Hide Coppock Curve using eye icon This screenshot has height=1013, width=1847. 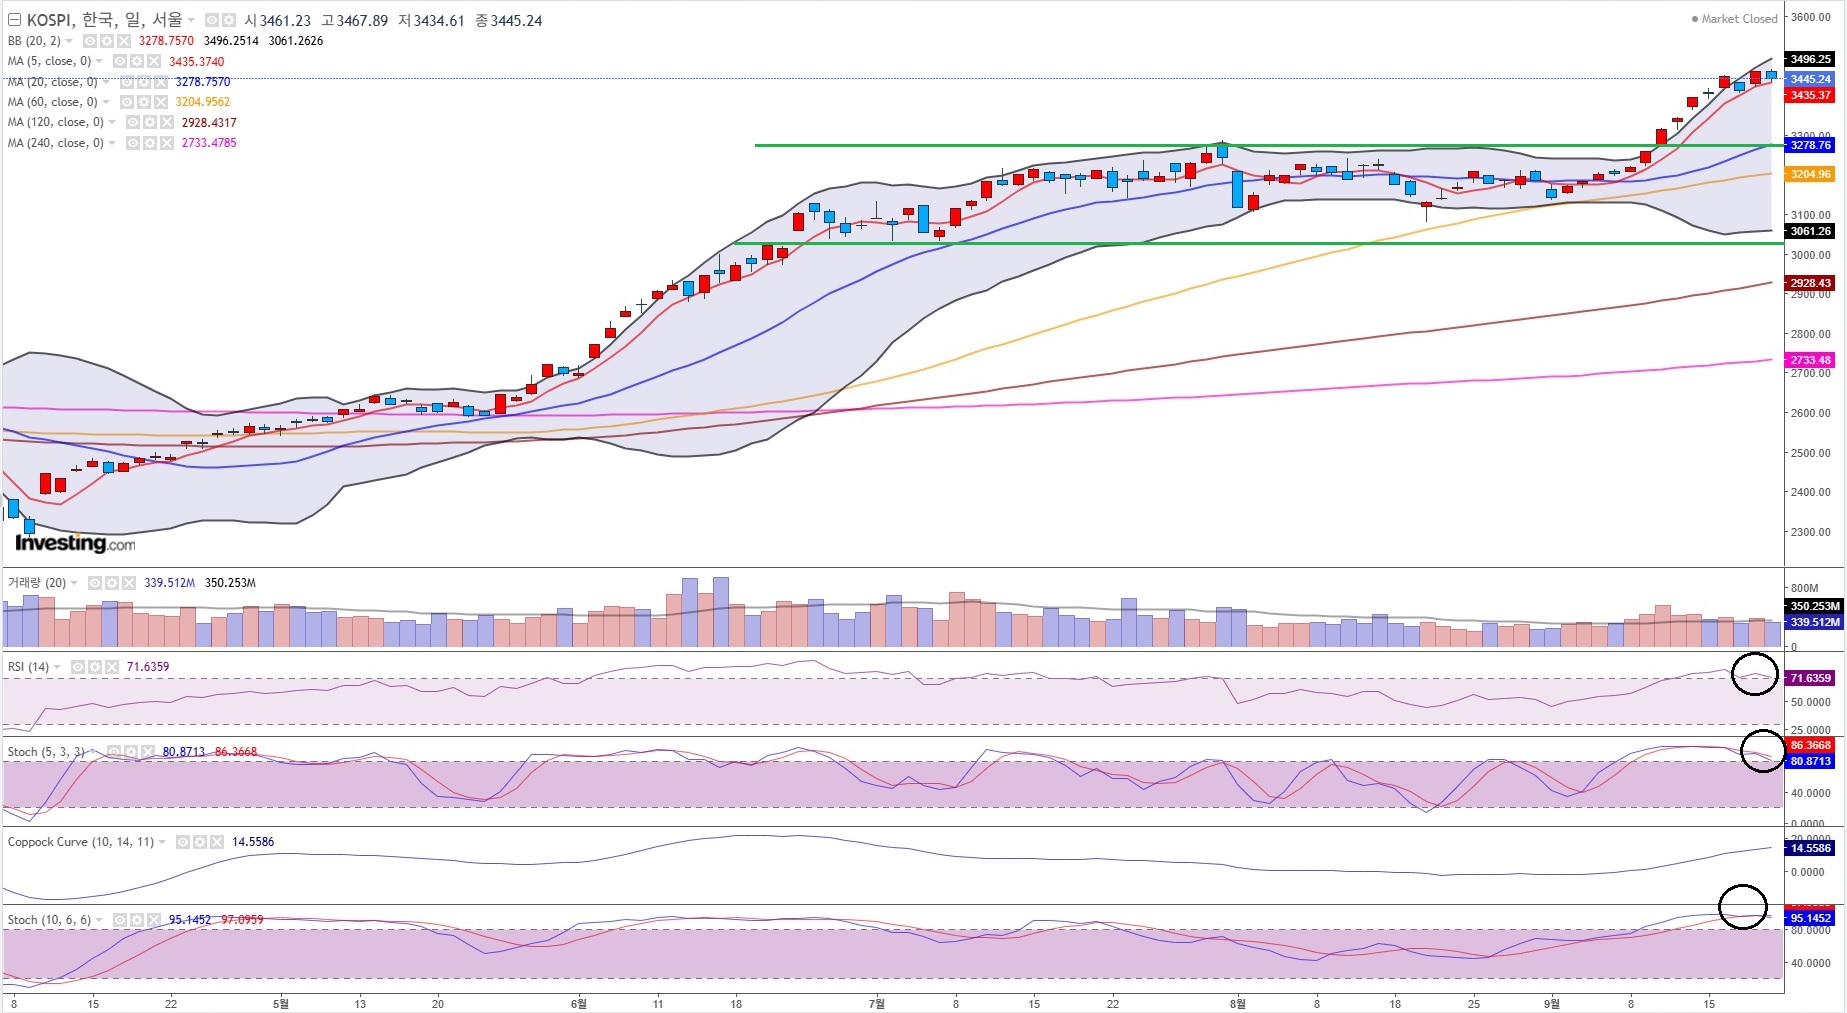point(183,842)
